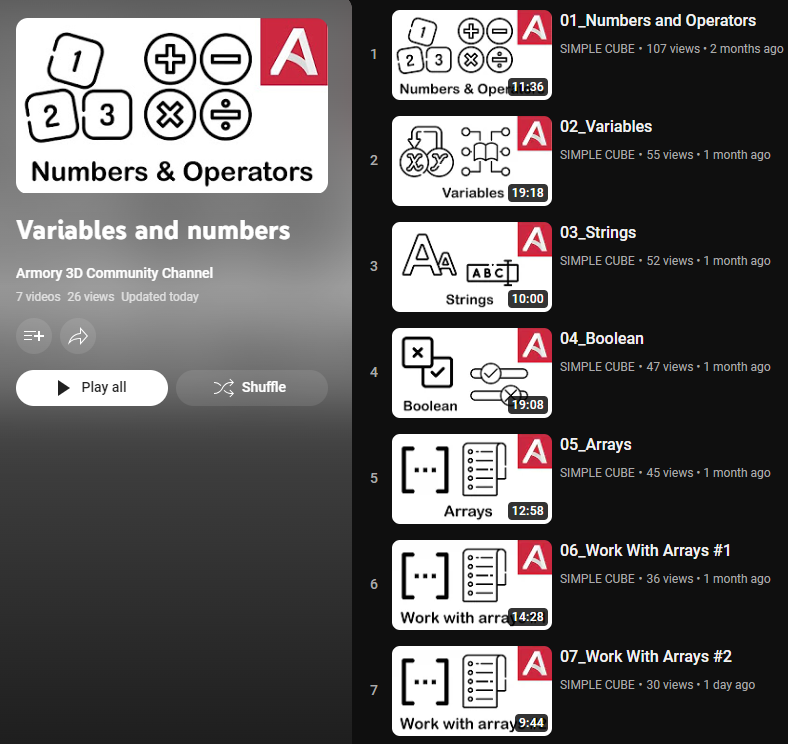Open SIMPLE CUBE channel under 04_Boolean
The image size is (788, 744).
coord(597,367)
